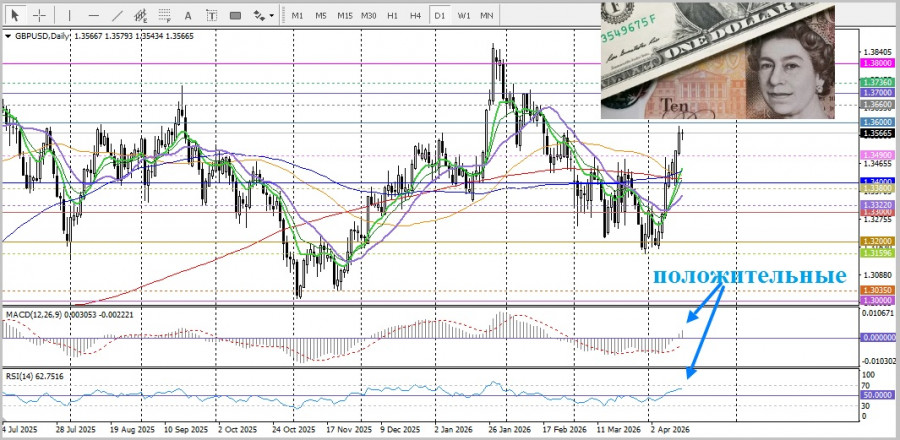
Task: Select the rectangle shape tool
Action: point(235,15)
